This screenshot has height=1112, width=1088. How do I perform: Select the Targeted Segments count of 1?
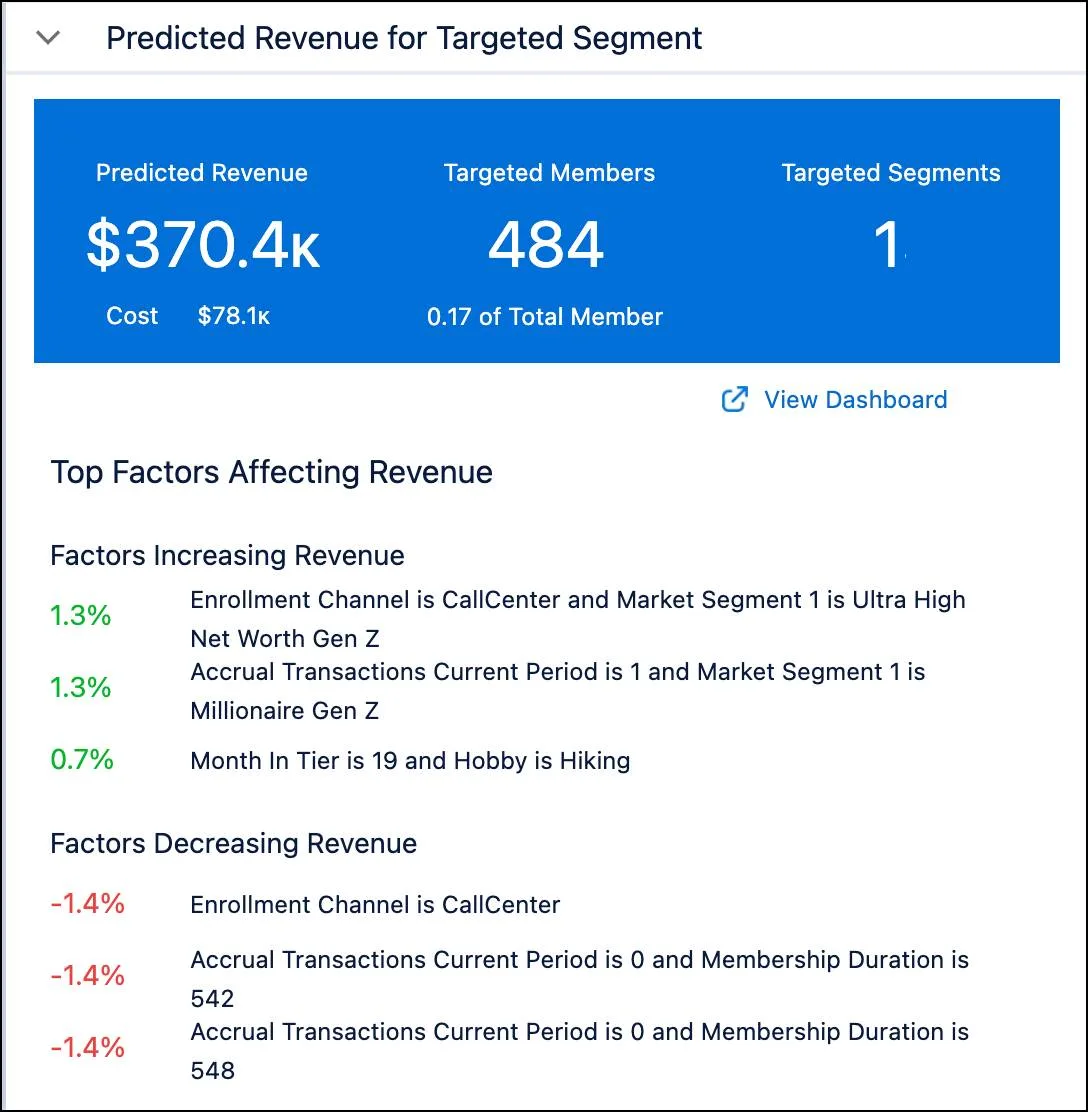pos(889,243)
